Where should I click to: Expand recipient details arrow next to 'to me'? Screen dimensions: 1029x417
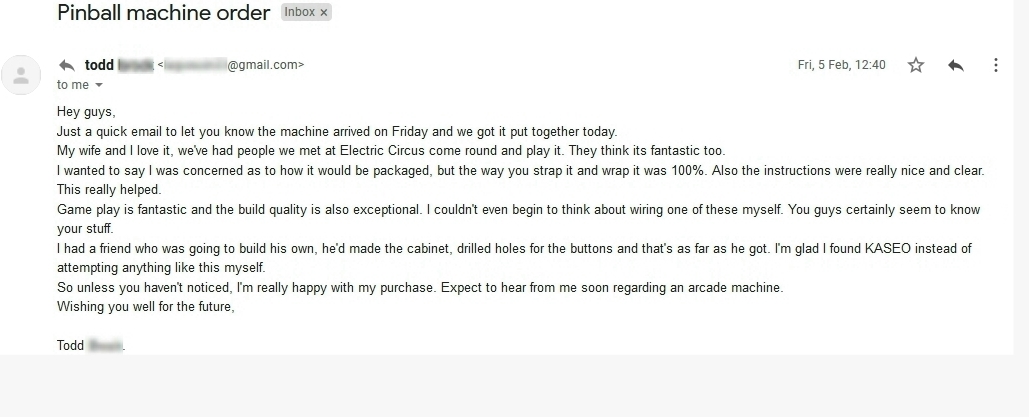point(99,85)
